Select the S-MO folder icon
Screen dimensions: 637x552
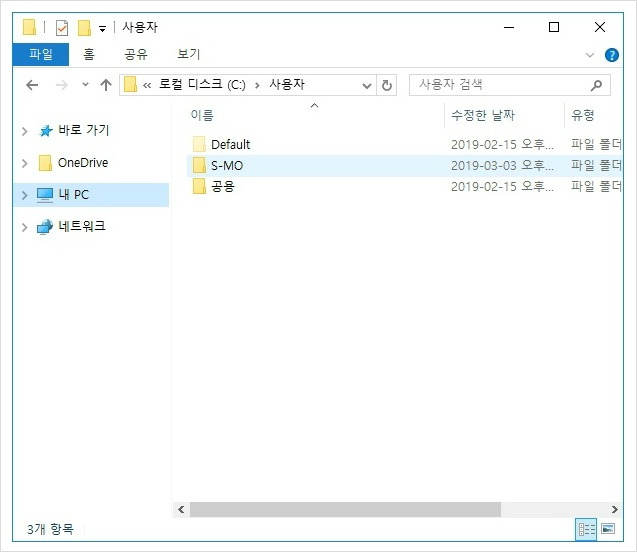click(199, 165)
